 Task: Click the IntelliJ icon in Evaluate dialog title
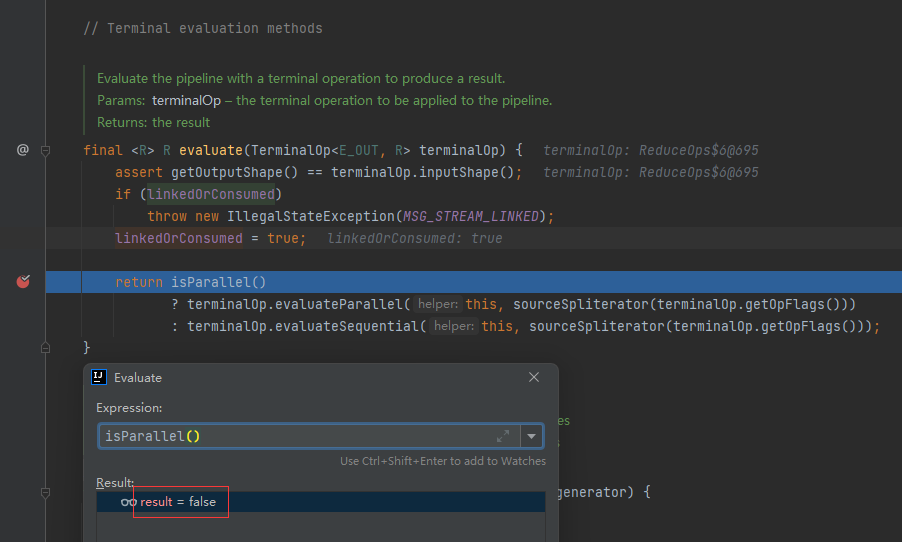(99, 378)
